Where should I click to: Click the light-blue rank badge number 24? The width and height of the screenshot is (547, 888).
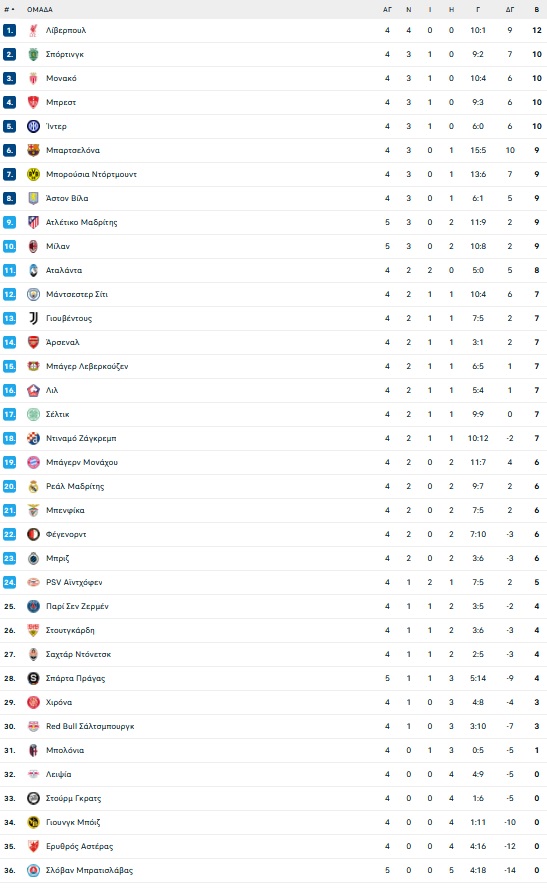10,582
